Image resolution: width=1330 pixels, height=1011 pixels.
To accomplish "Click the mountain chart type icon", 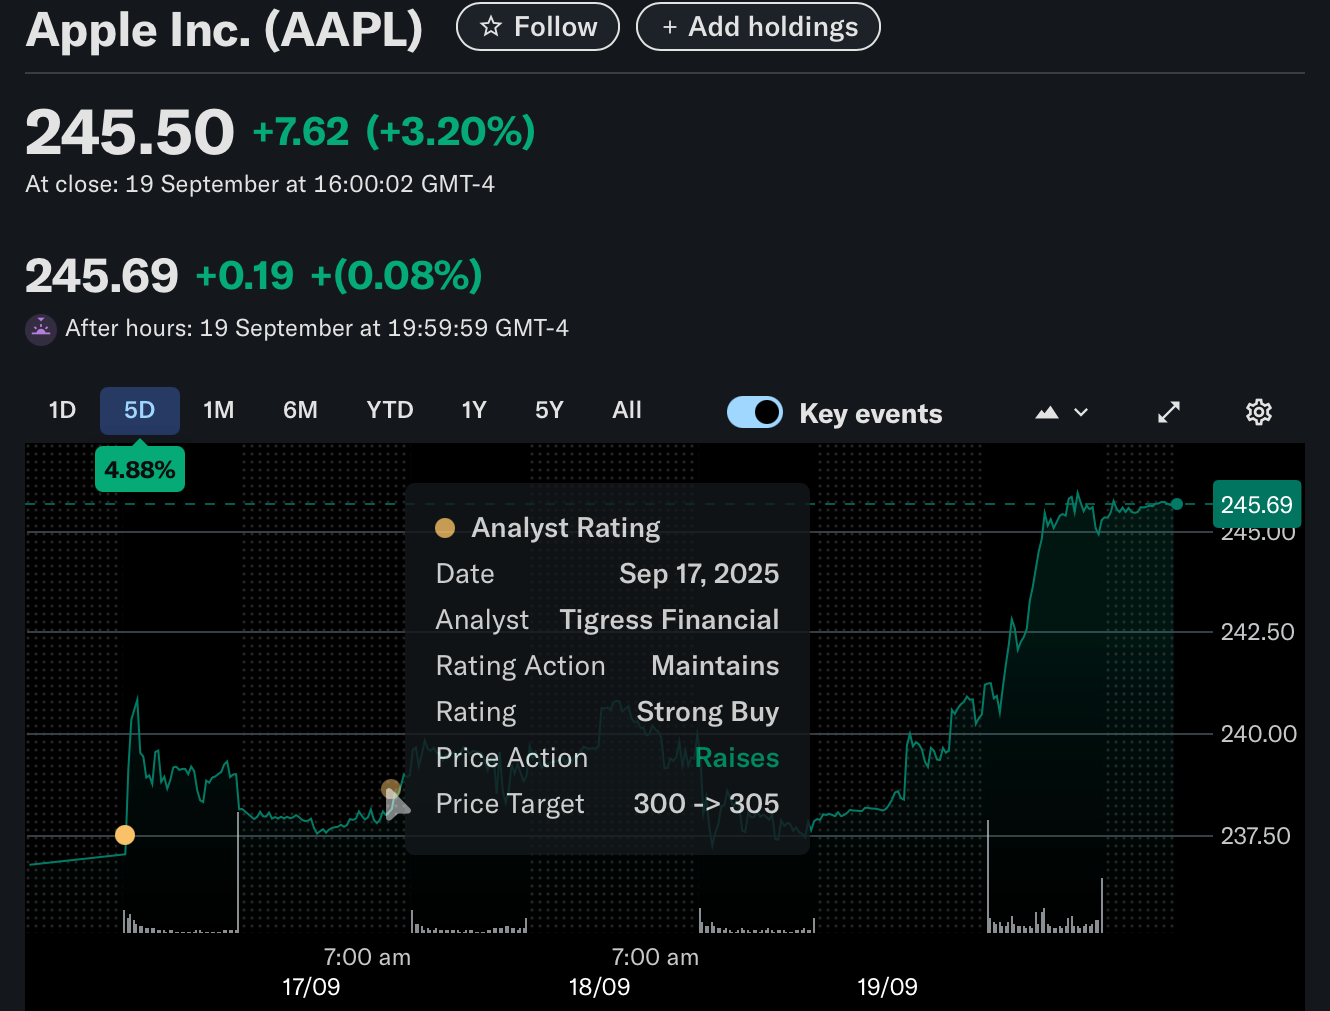I will [x=1046, y=412].
